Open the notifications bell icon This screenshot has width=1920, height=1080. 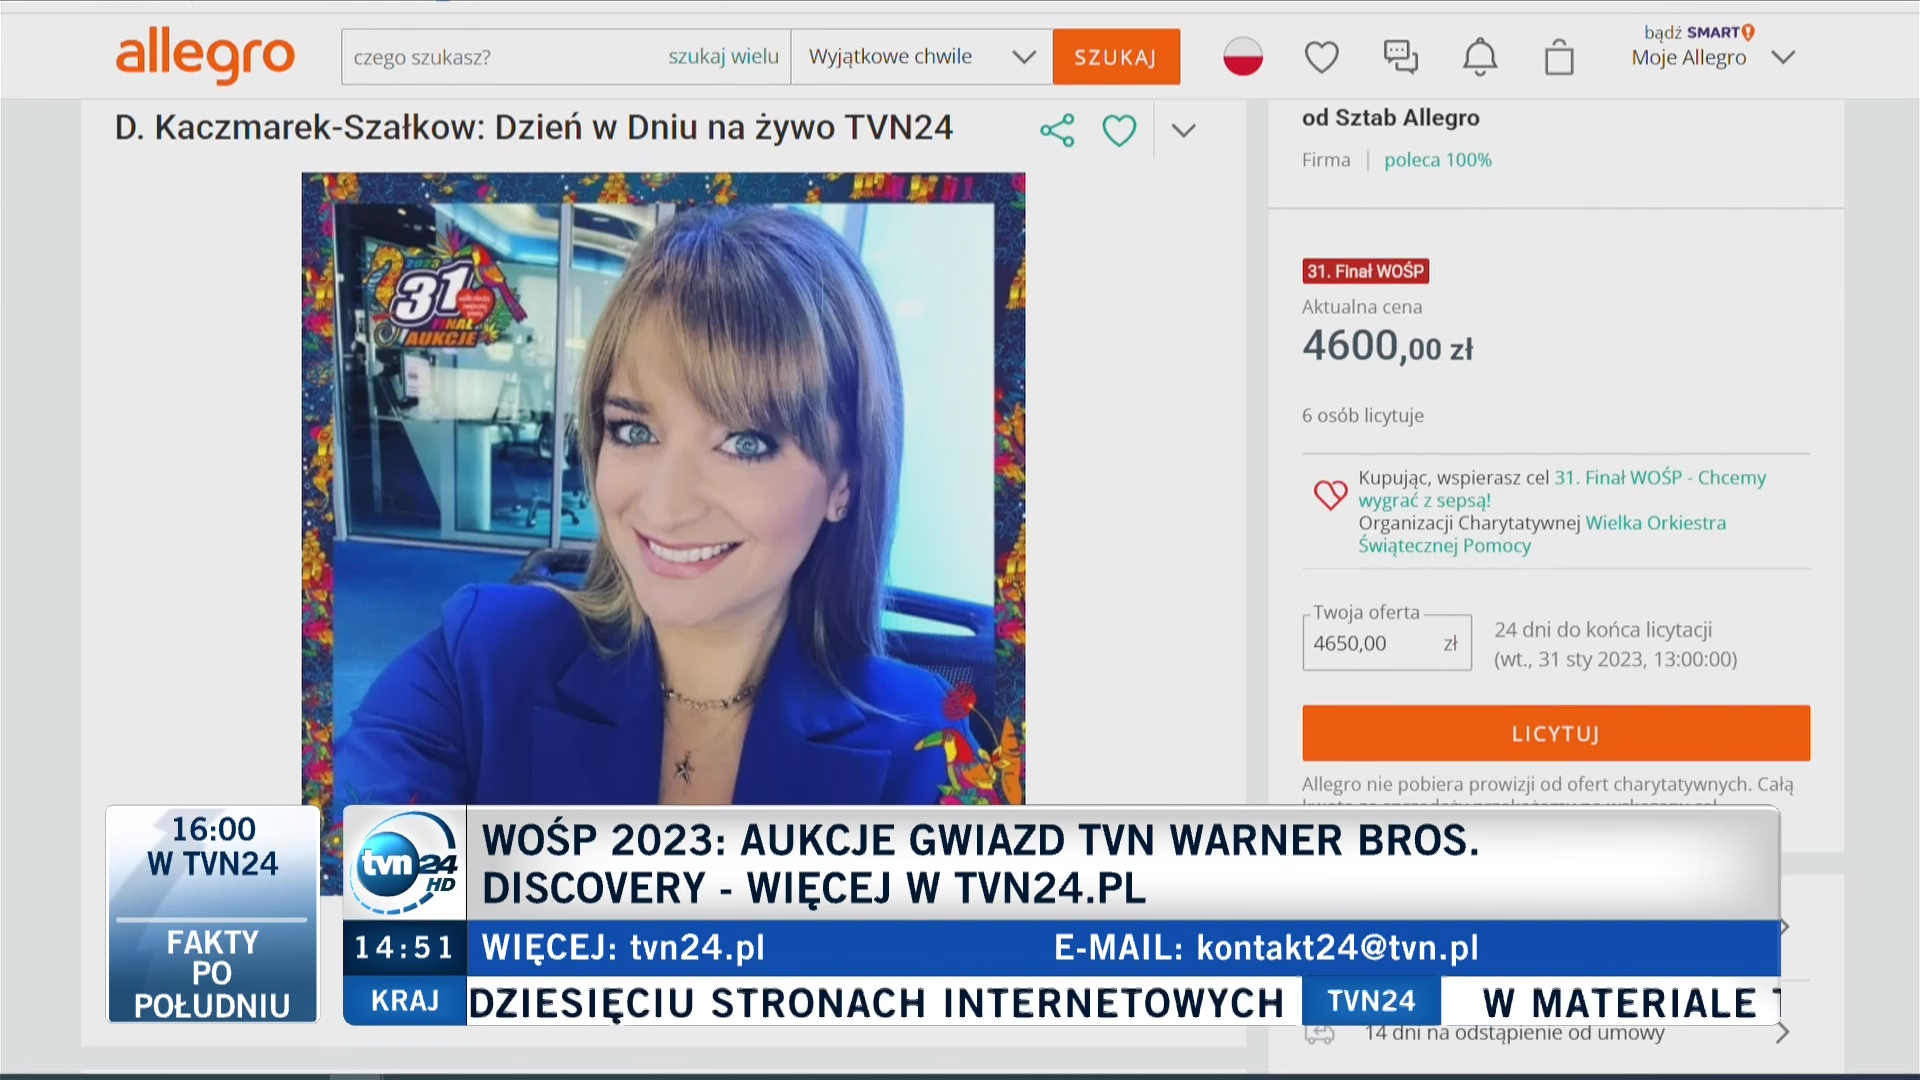pos(1480,57)
